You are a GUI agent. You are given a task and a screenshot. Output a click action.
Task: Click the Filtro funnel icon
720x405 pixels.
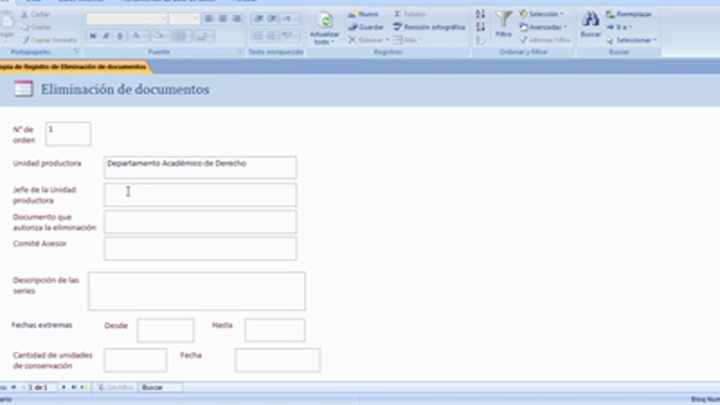(x=504, y=20)
